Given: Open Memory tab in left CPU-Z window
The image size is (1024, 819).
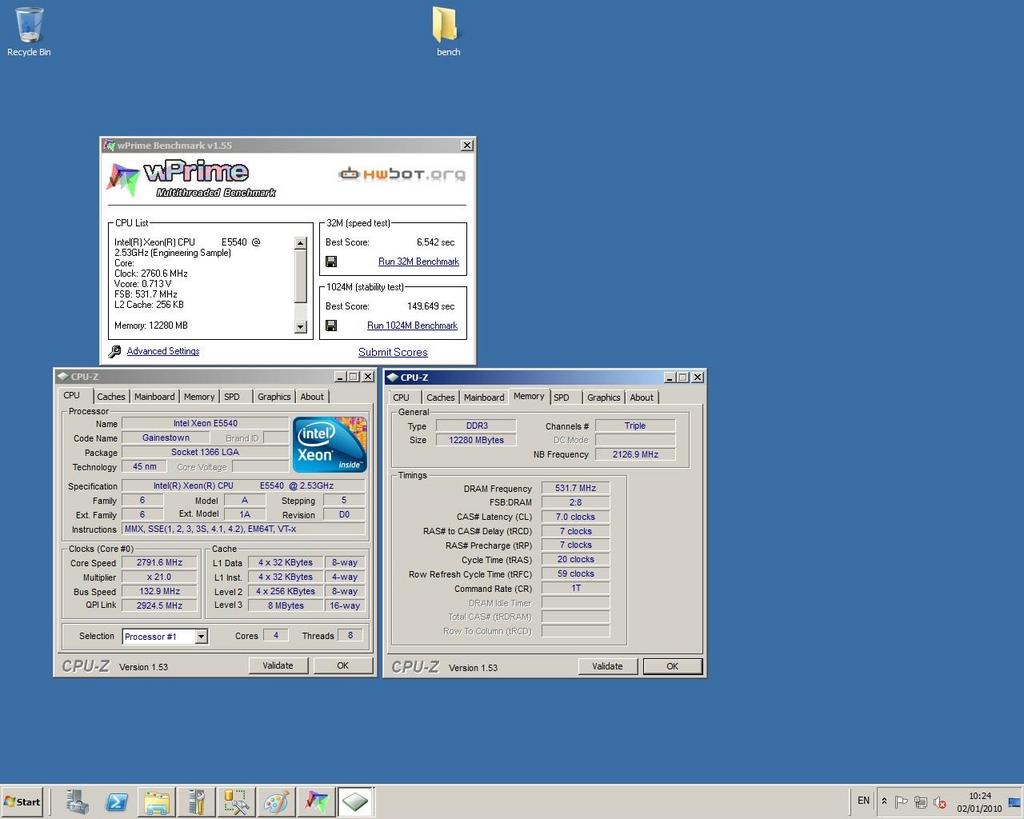Looking at the screenshot, I should (x=199, y=396).
